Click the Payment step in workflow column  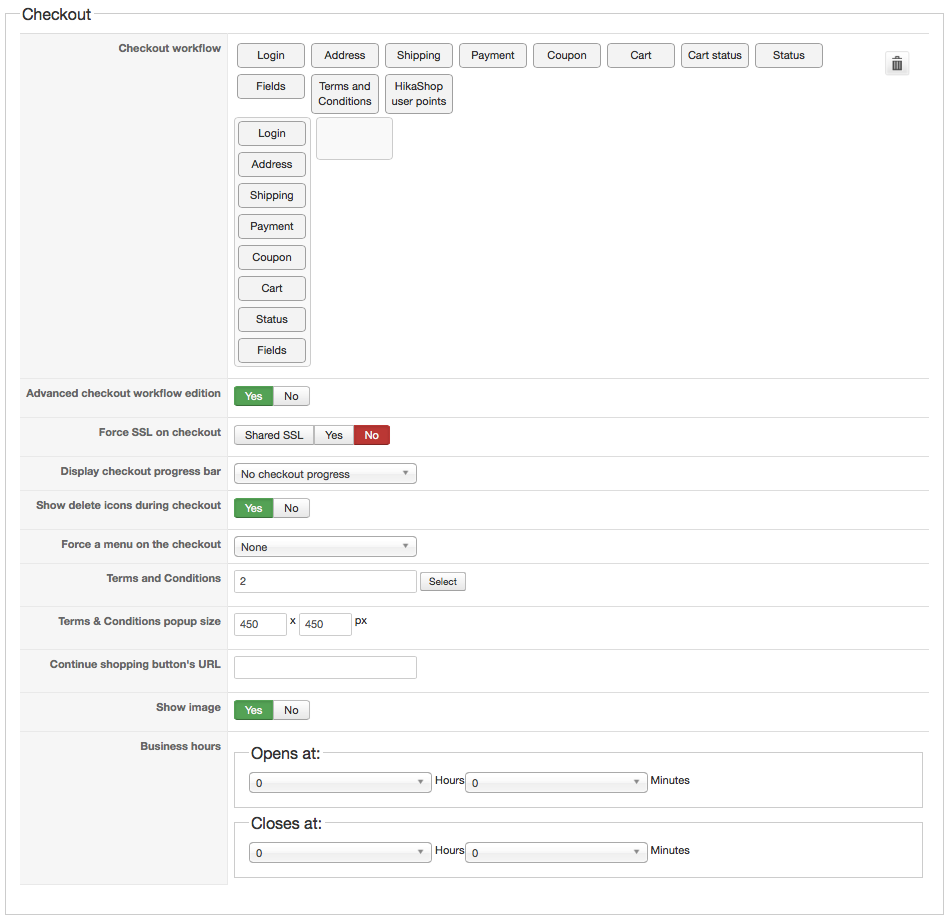pos(272,227)
